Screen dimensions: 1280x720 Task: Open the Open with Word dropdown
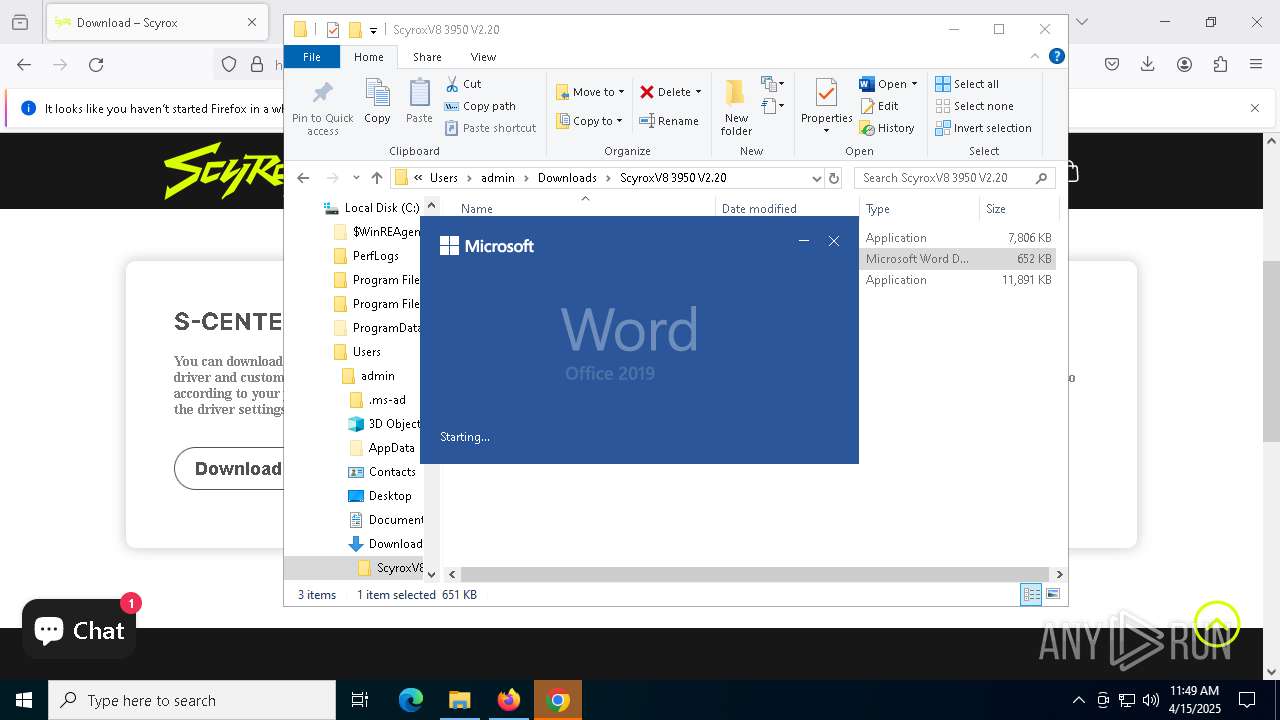tap(888, 84)
